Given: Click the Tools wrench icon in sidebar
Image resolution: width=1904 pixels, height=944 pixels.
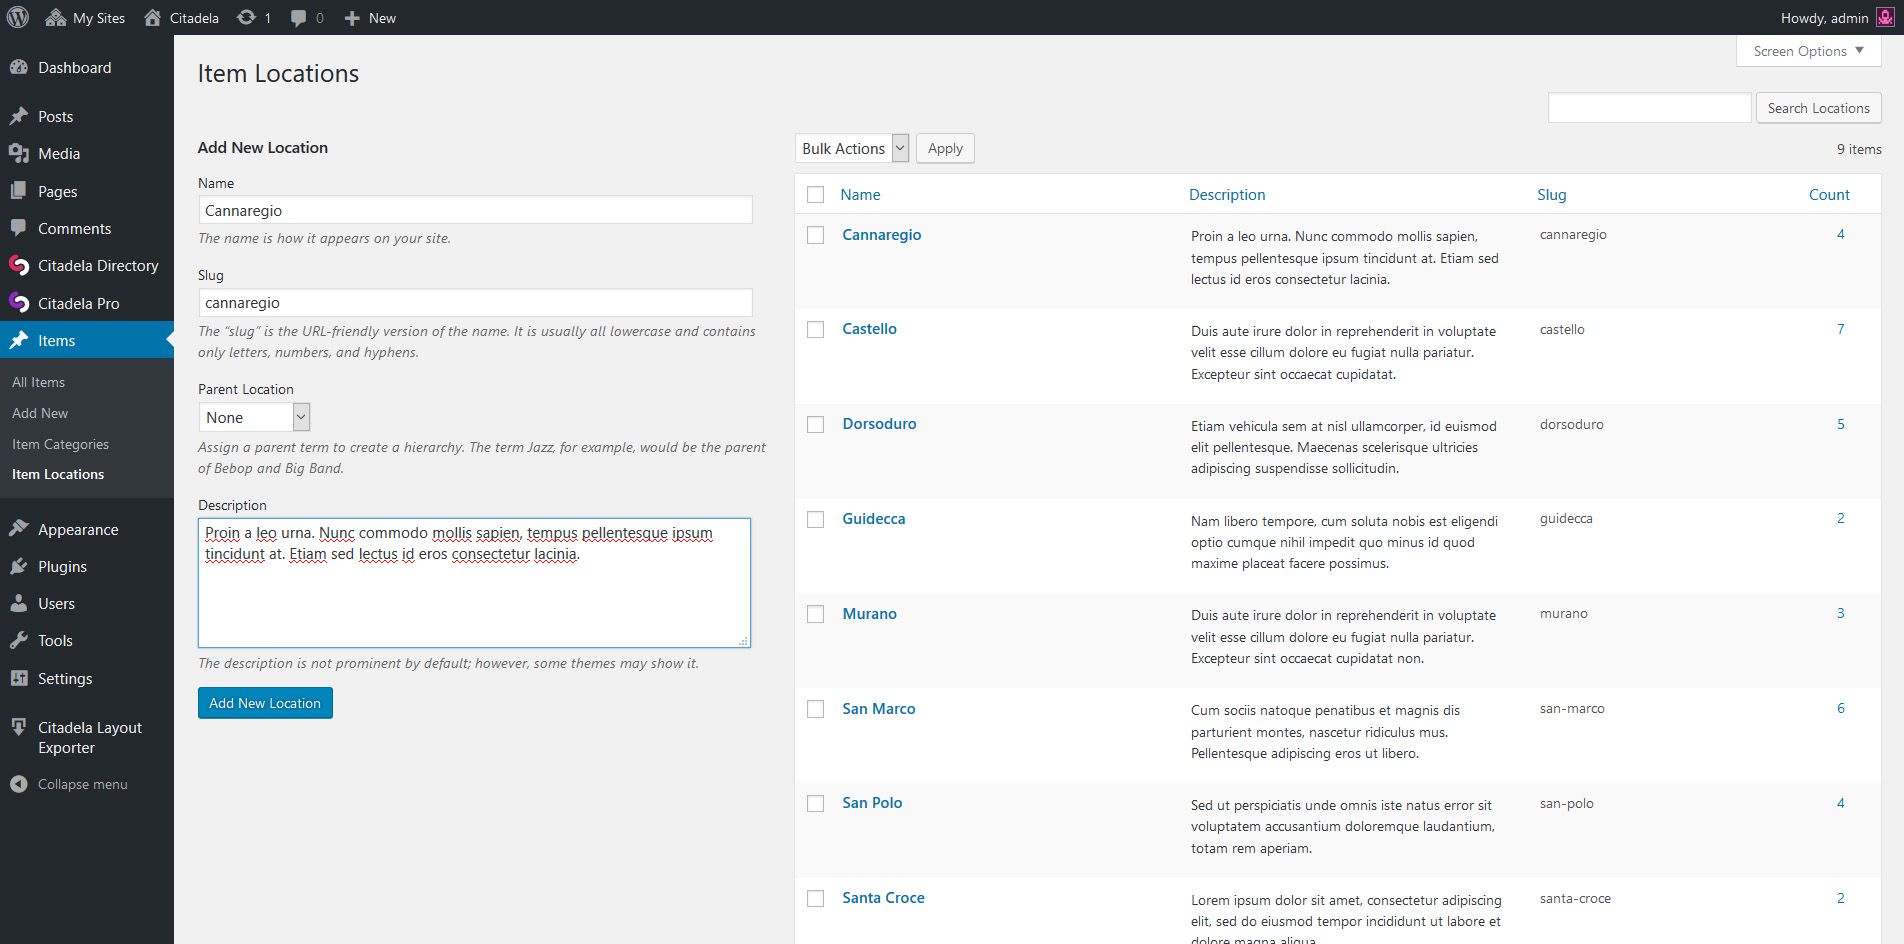Looking at the screenshot, I should click(x=19, y=641).
